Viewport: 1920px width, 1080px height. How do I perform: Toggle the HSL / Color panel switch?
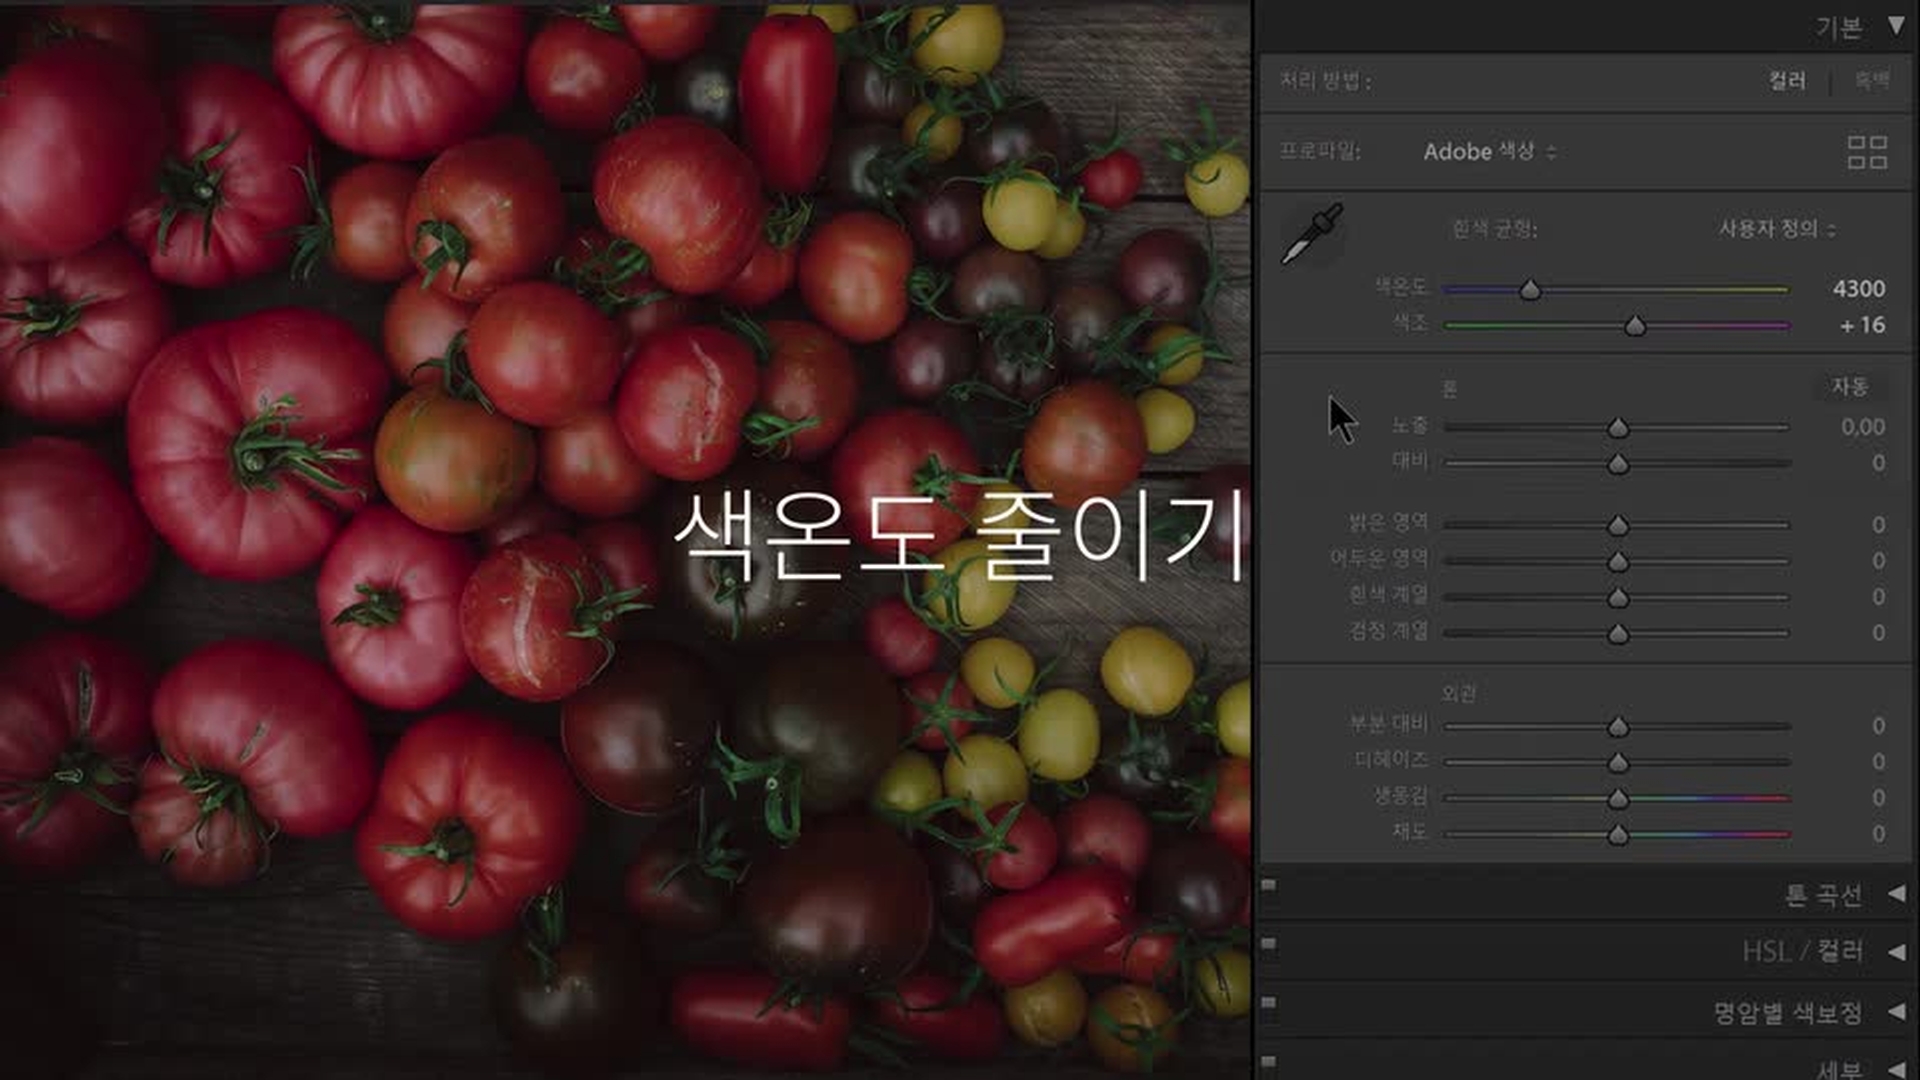coord(1269,944)
